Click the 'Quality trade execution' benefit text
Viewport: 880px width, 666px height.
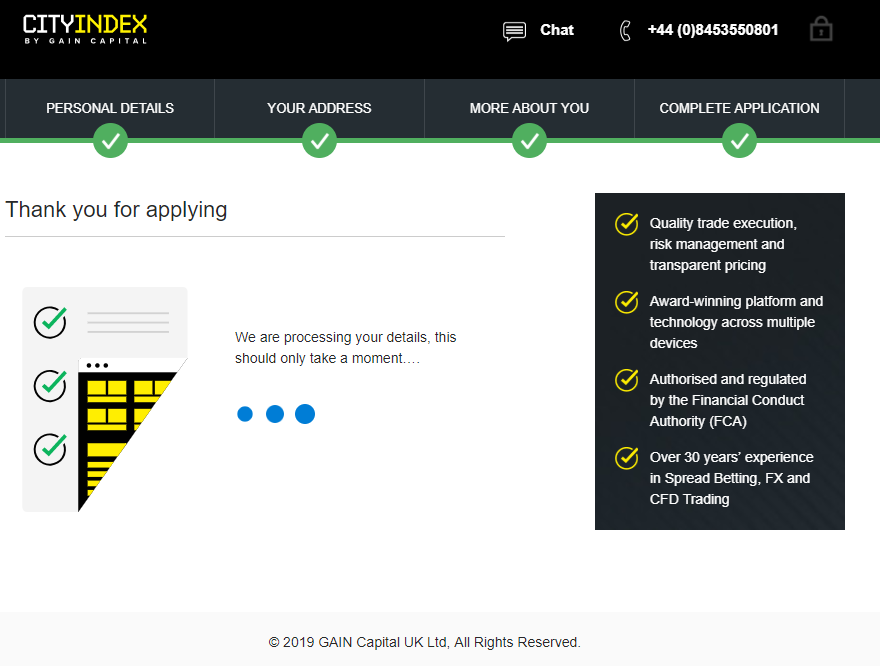[723, 244]
